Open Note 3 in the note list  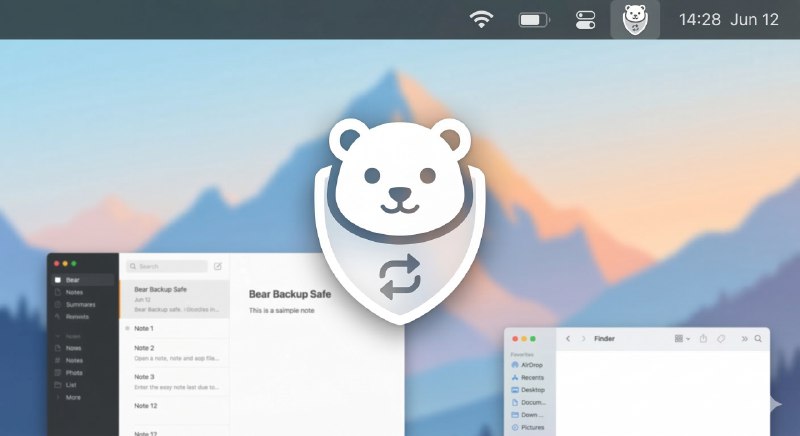point(174,381)
